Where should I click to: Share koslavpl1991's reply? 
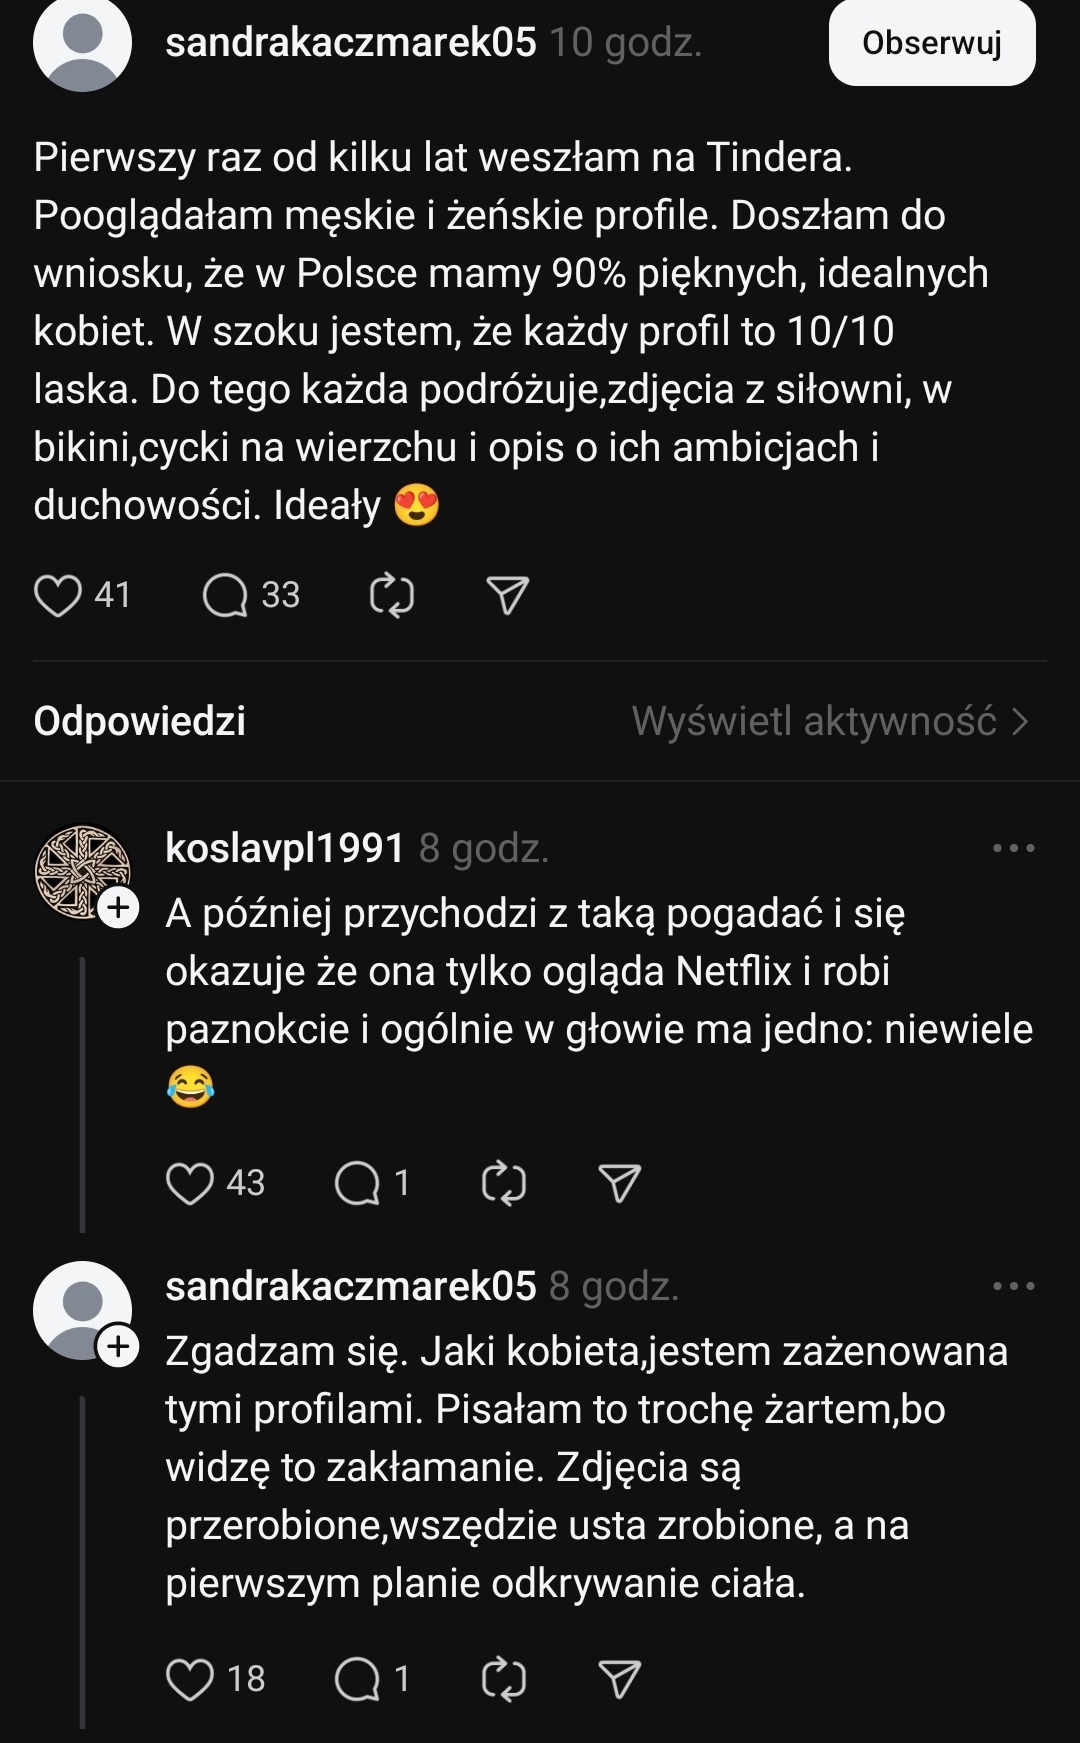[x=619, y=1184]
